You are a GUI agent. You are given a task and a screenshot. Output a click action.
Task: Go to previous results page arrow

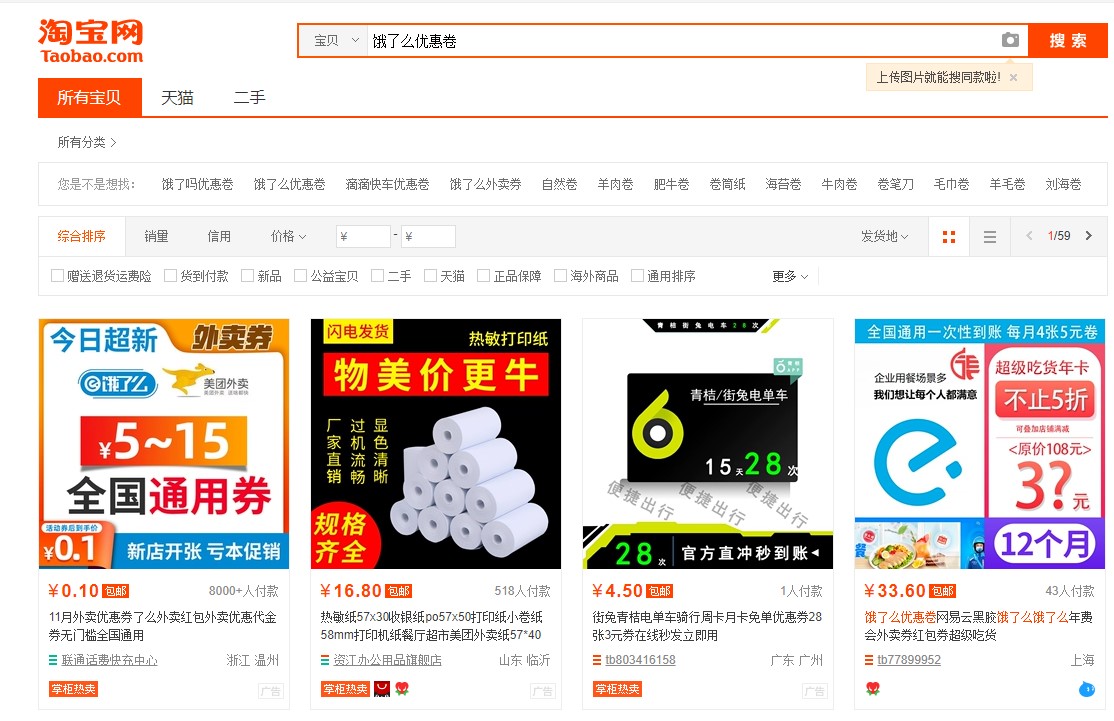coord(1029,236)
